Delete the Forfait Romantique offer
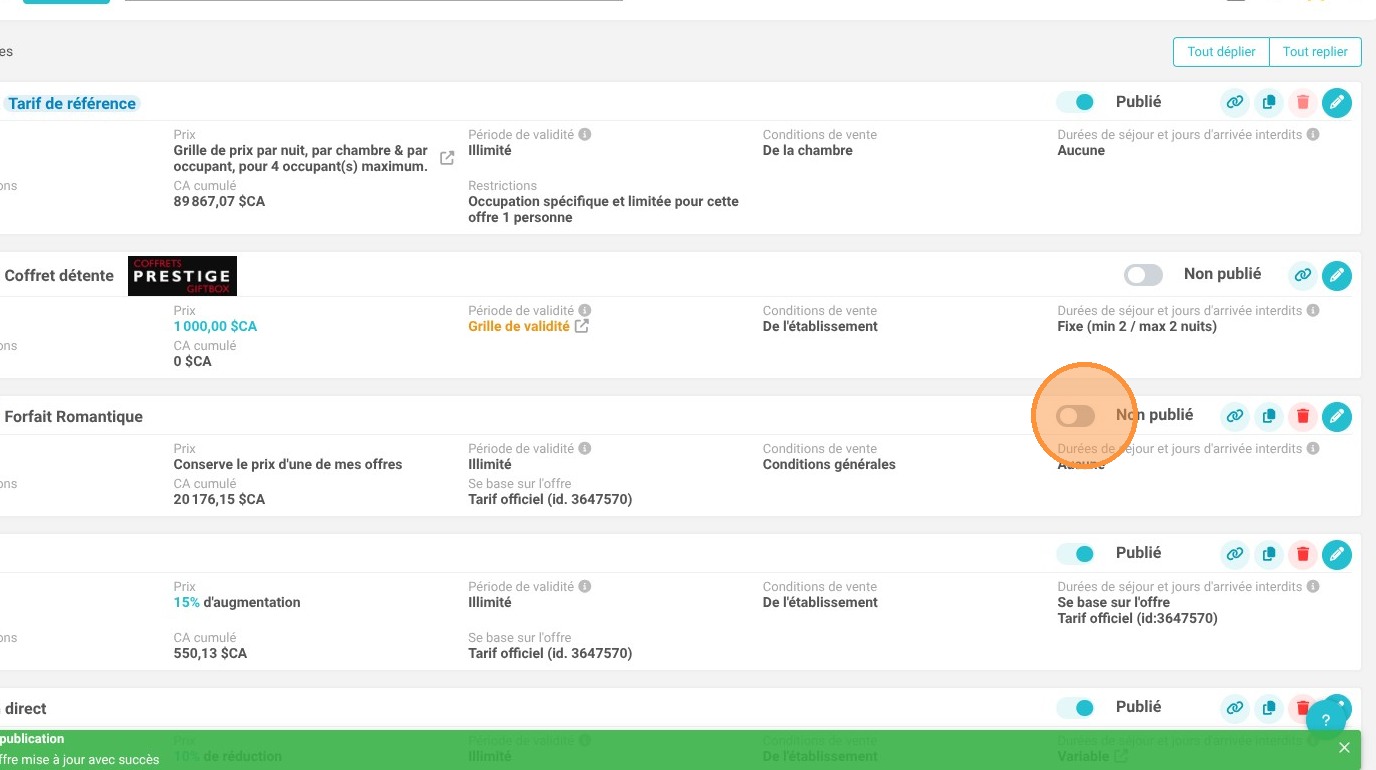Image resolution: width=1376 pixels, height=770 pixels. point(1302,416)
